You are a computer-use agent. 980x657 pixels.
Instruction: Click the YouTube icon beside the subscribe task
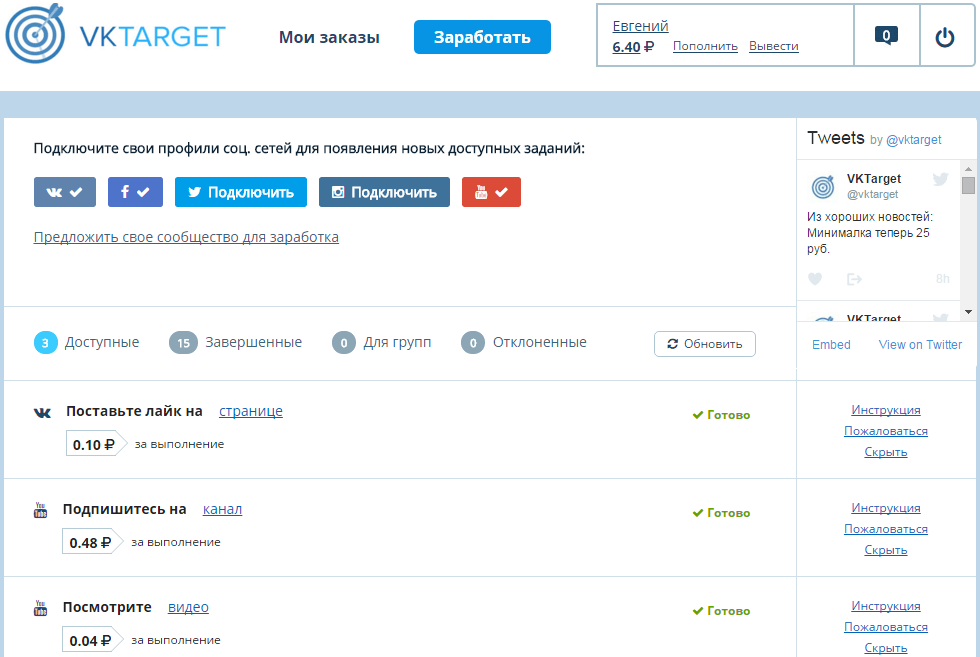point(40,507)
